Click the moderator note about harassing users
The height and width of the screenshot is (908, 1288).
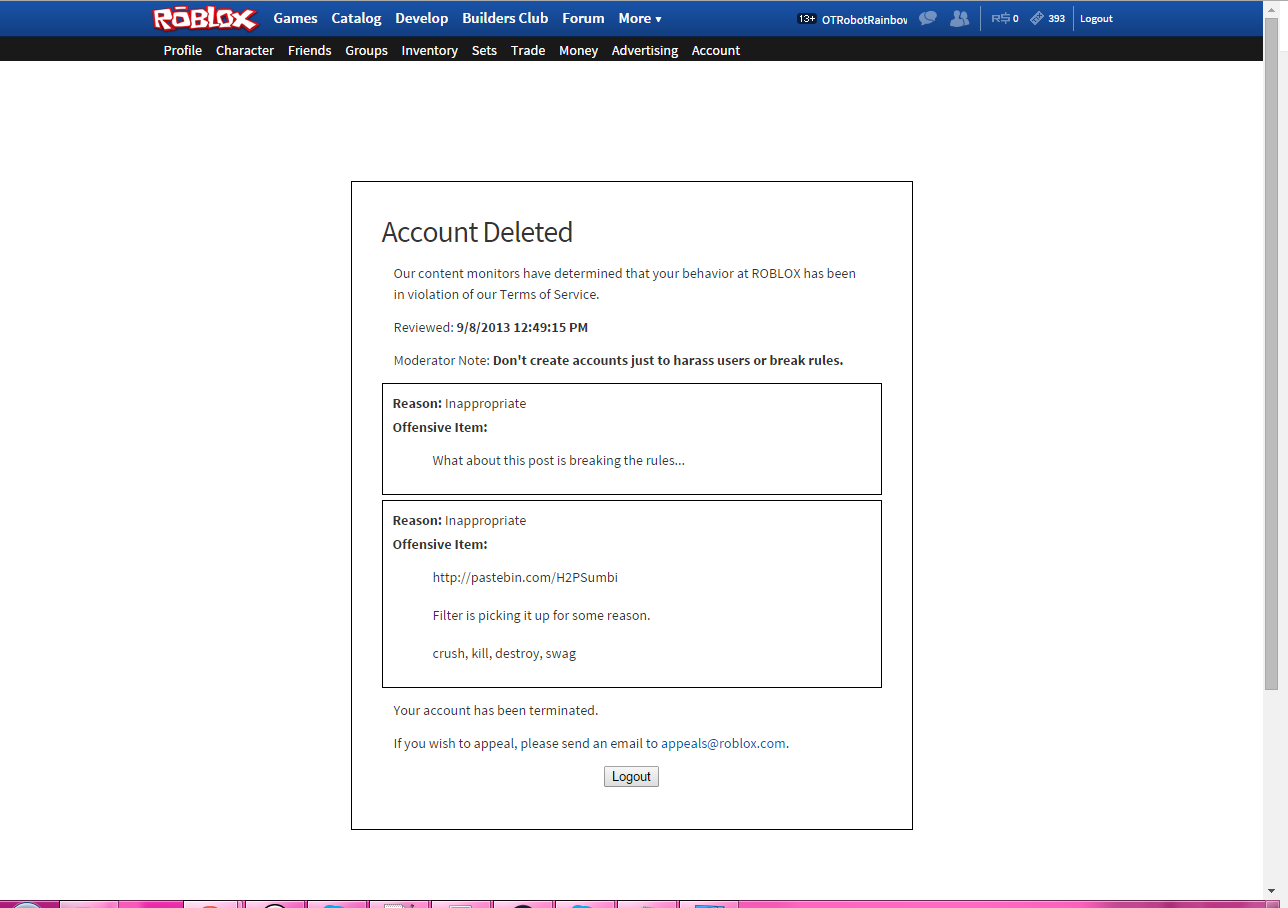pos(668,360)
